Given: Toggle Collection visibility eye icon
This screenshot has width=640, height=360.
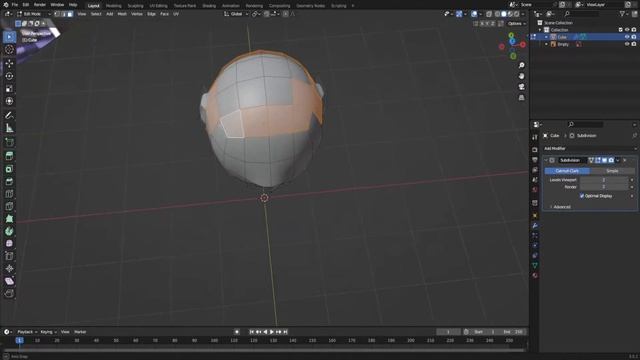Looking at the screenshot, I should (x=627, y=30).
